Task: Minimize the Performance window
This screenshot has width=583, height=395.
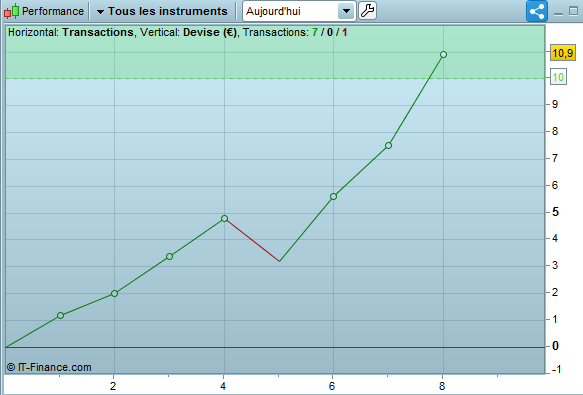Action: (x=558, y=13)
